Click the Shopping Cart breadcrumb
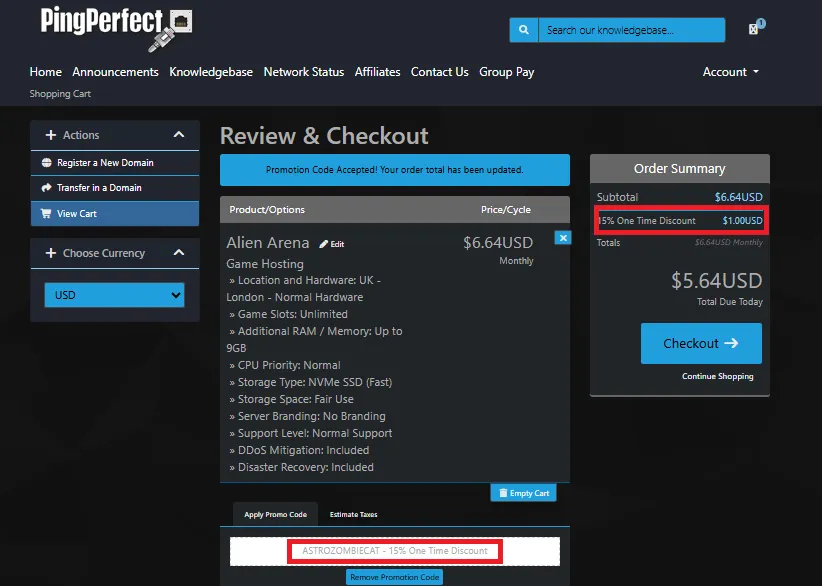Viewport: 822px width, 586px height. [60, 94]
